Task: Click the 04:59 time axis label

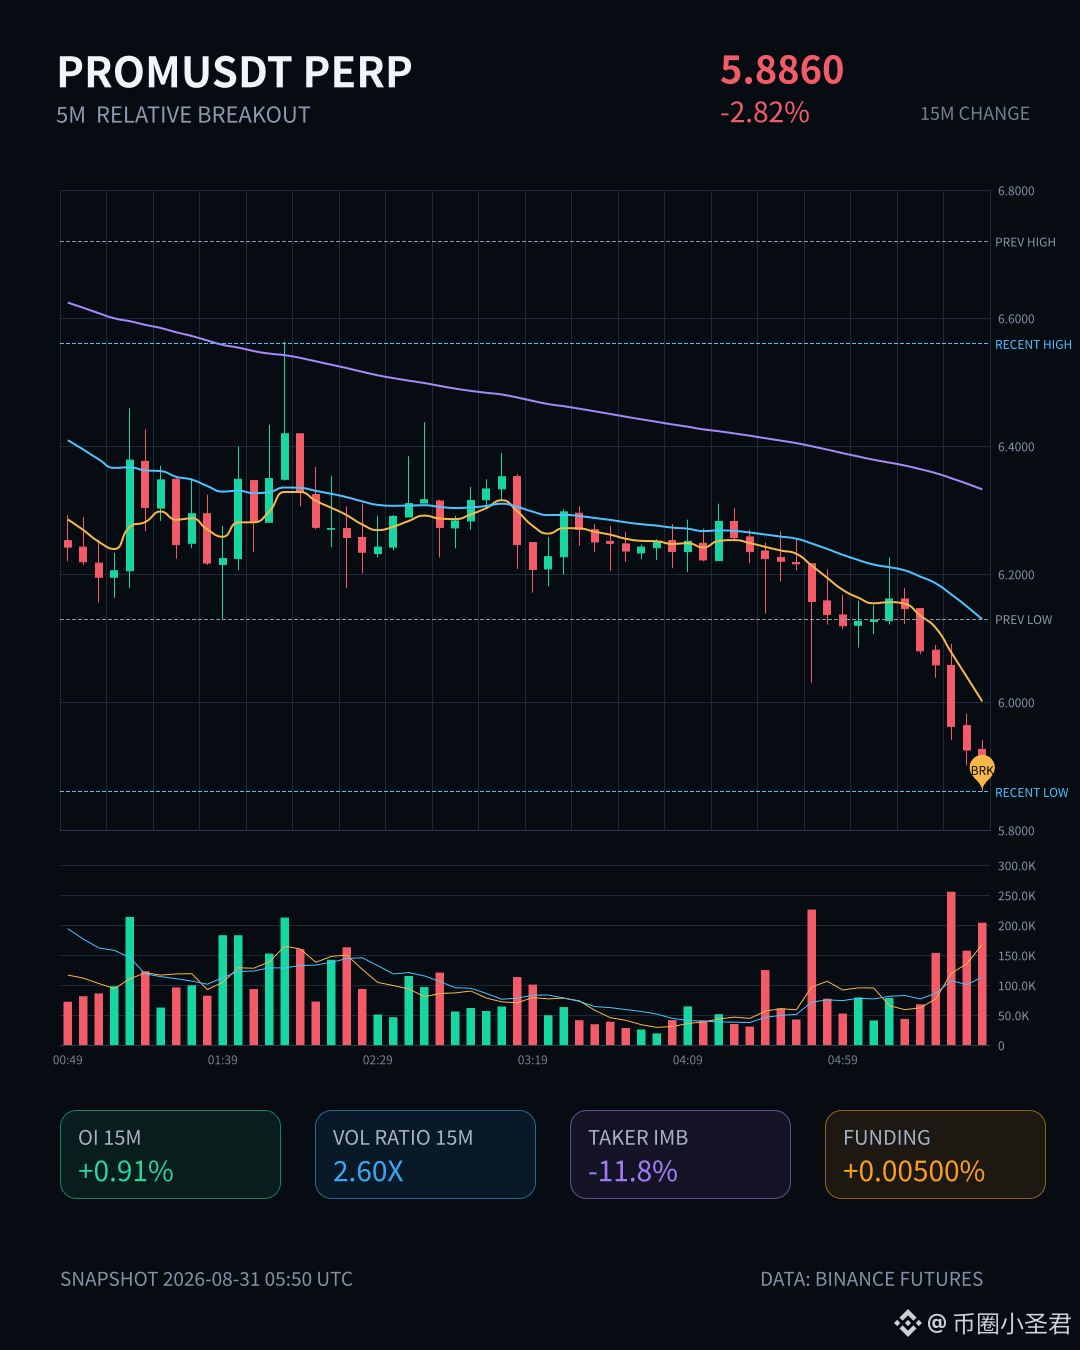Action: 843,1060
